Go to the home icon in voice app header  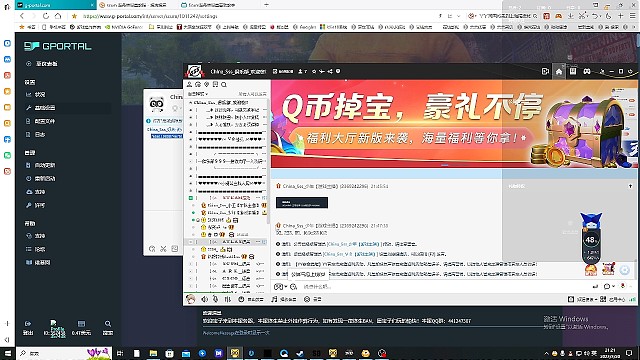pos(559,71)
